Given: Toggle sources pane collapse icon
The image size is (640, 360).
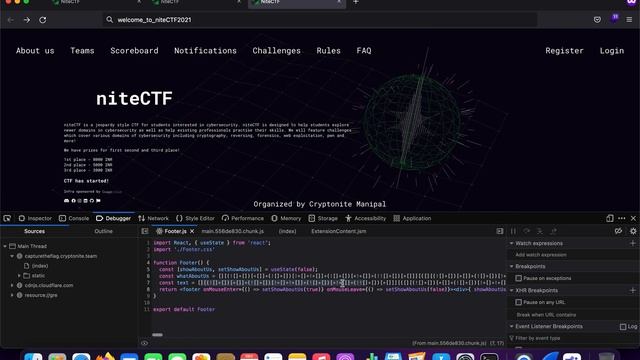Looking at the screenshot, I should coord(144,231).
